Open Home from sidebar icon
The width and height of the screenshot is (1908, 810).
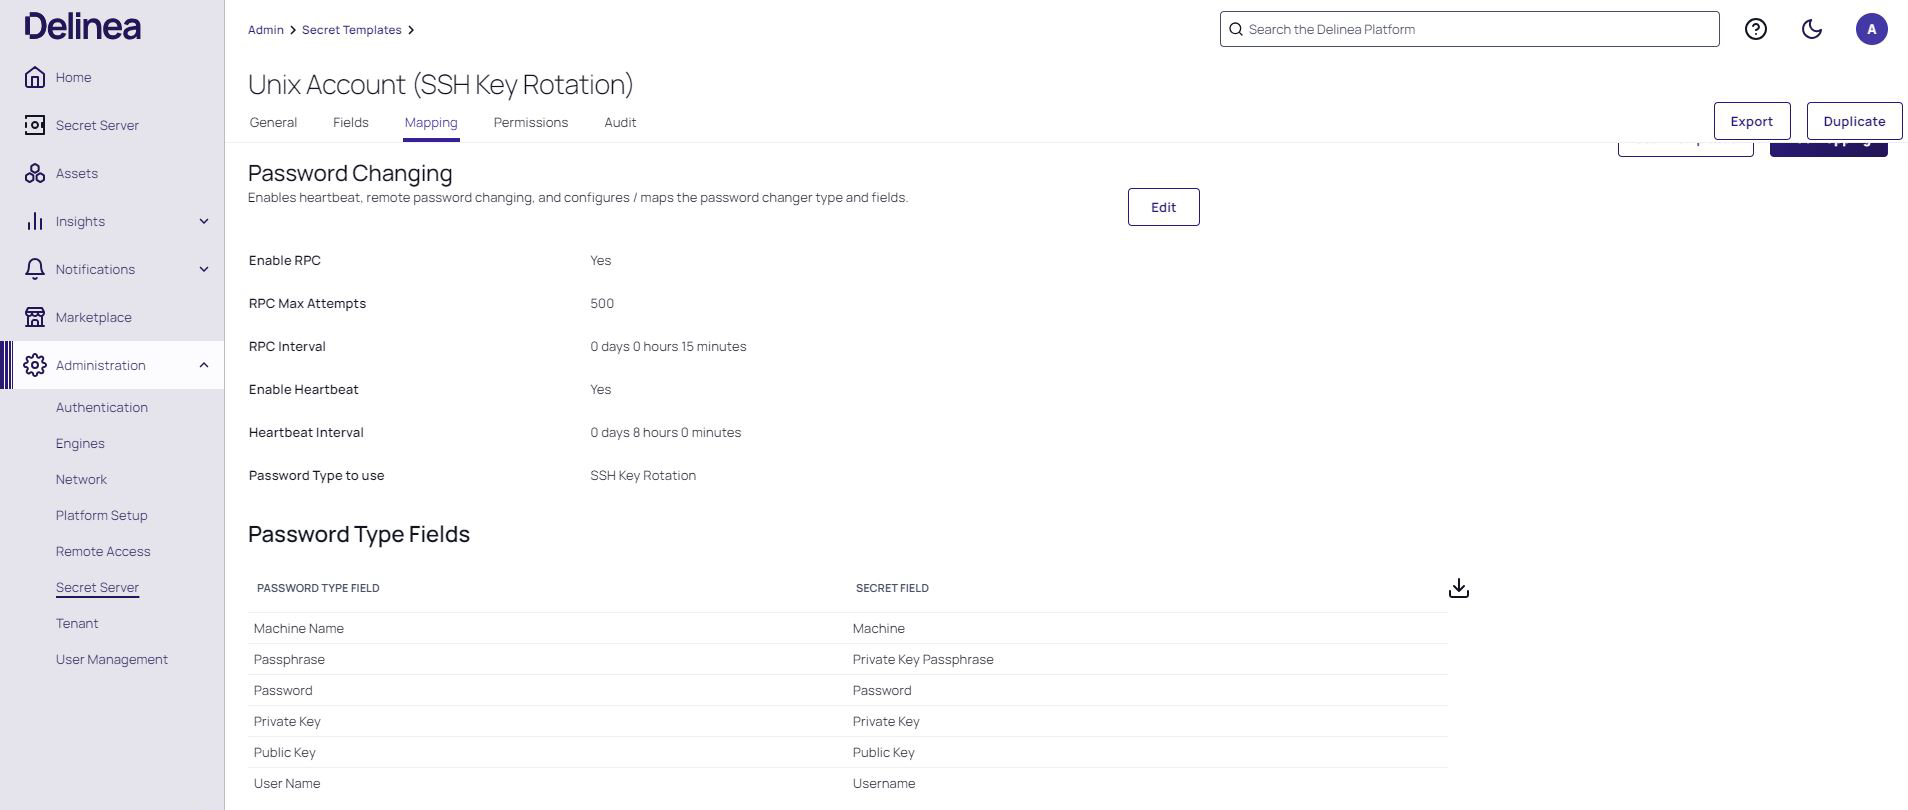coord(35,78)
